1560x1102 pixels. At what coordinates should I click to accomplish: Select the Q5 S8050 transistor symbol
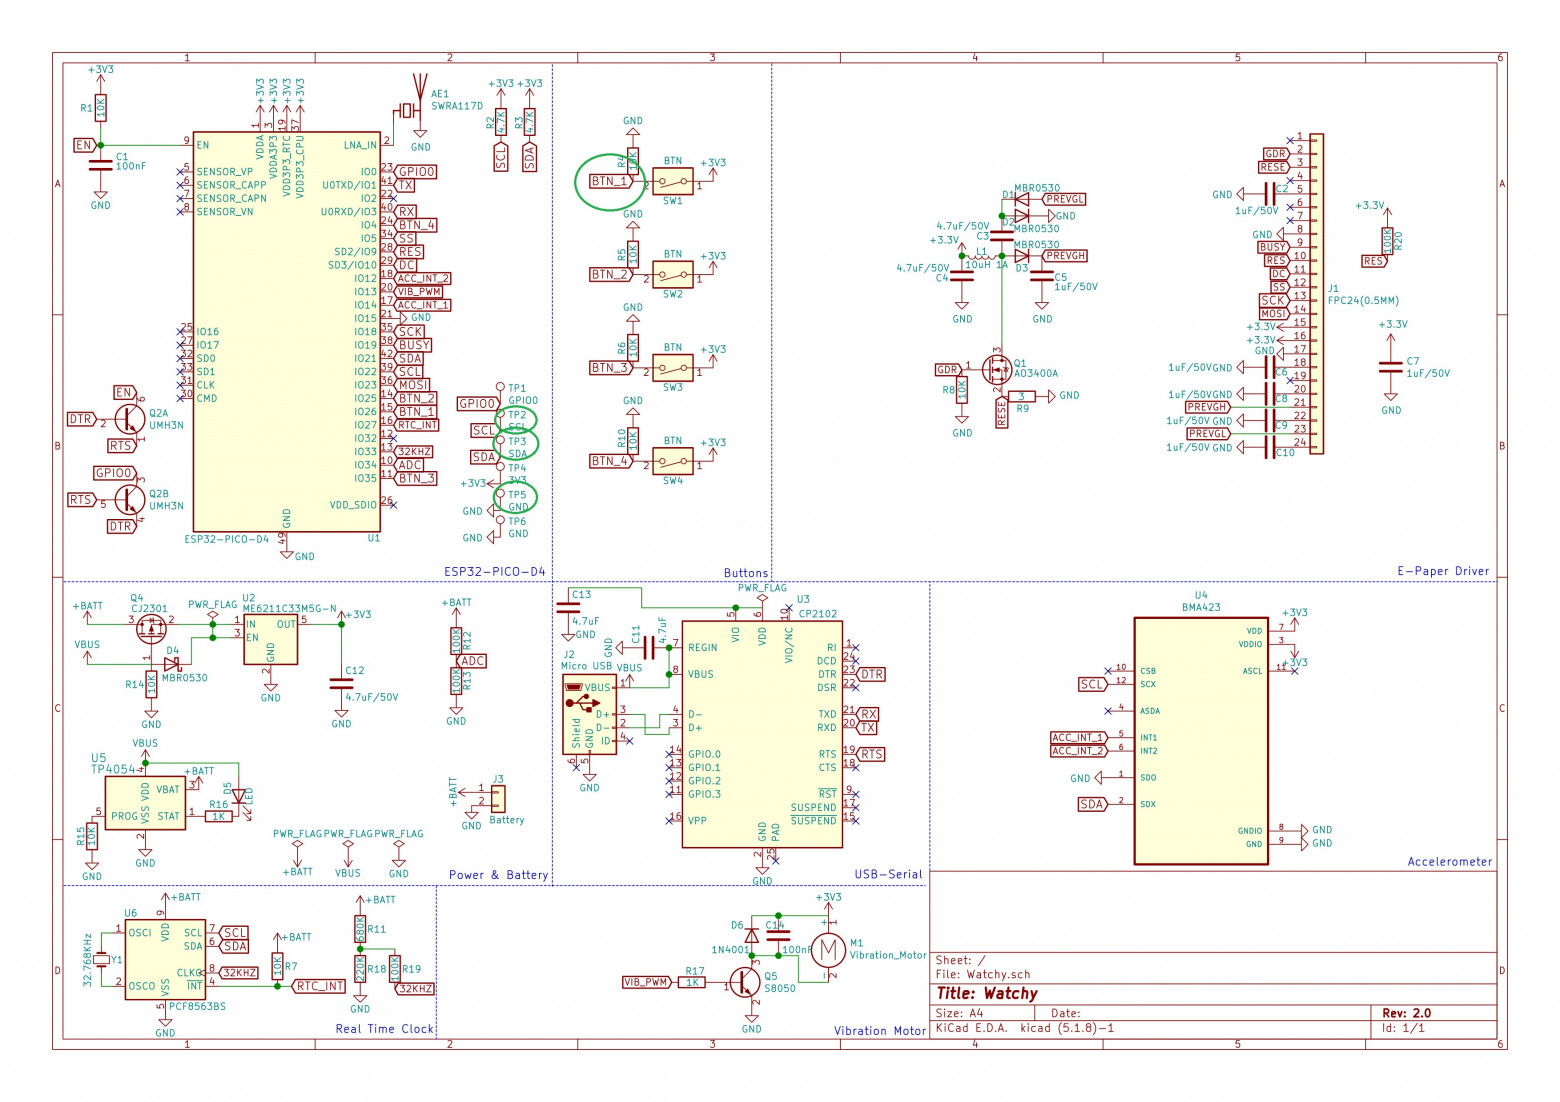746,982
